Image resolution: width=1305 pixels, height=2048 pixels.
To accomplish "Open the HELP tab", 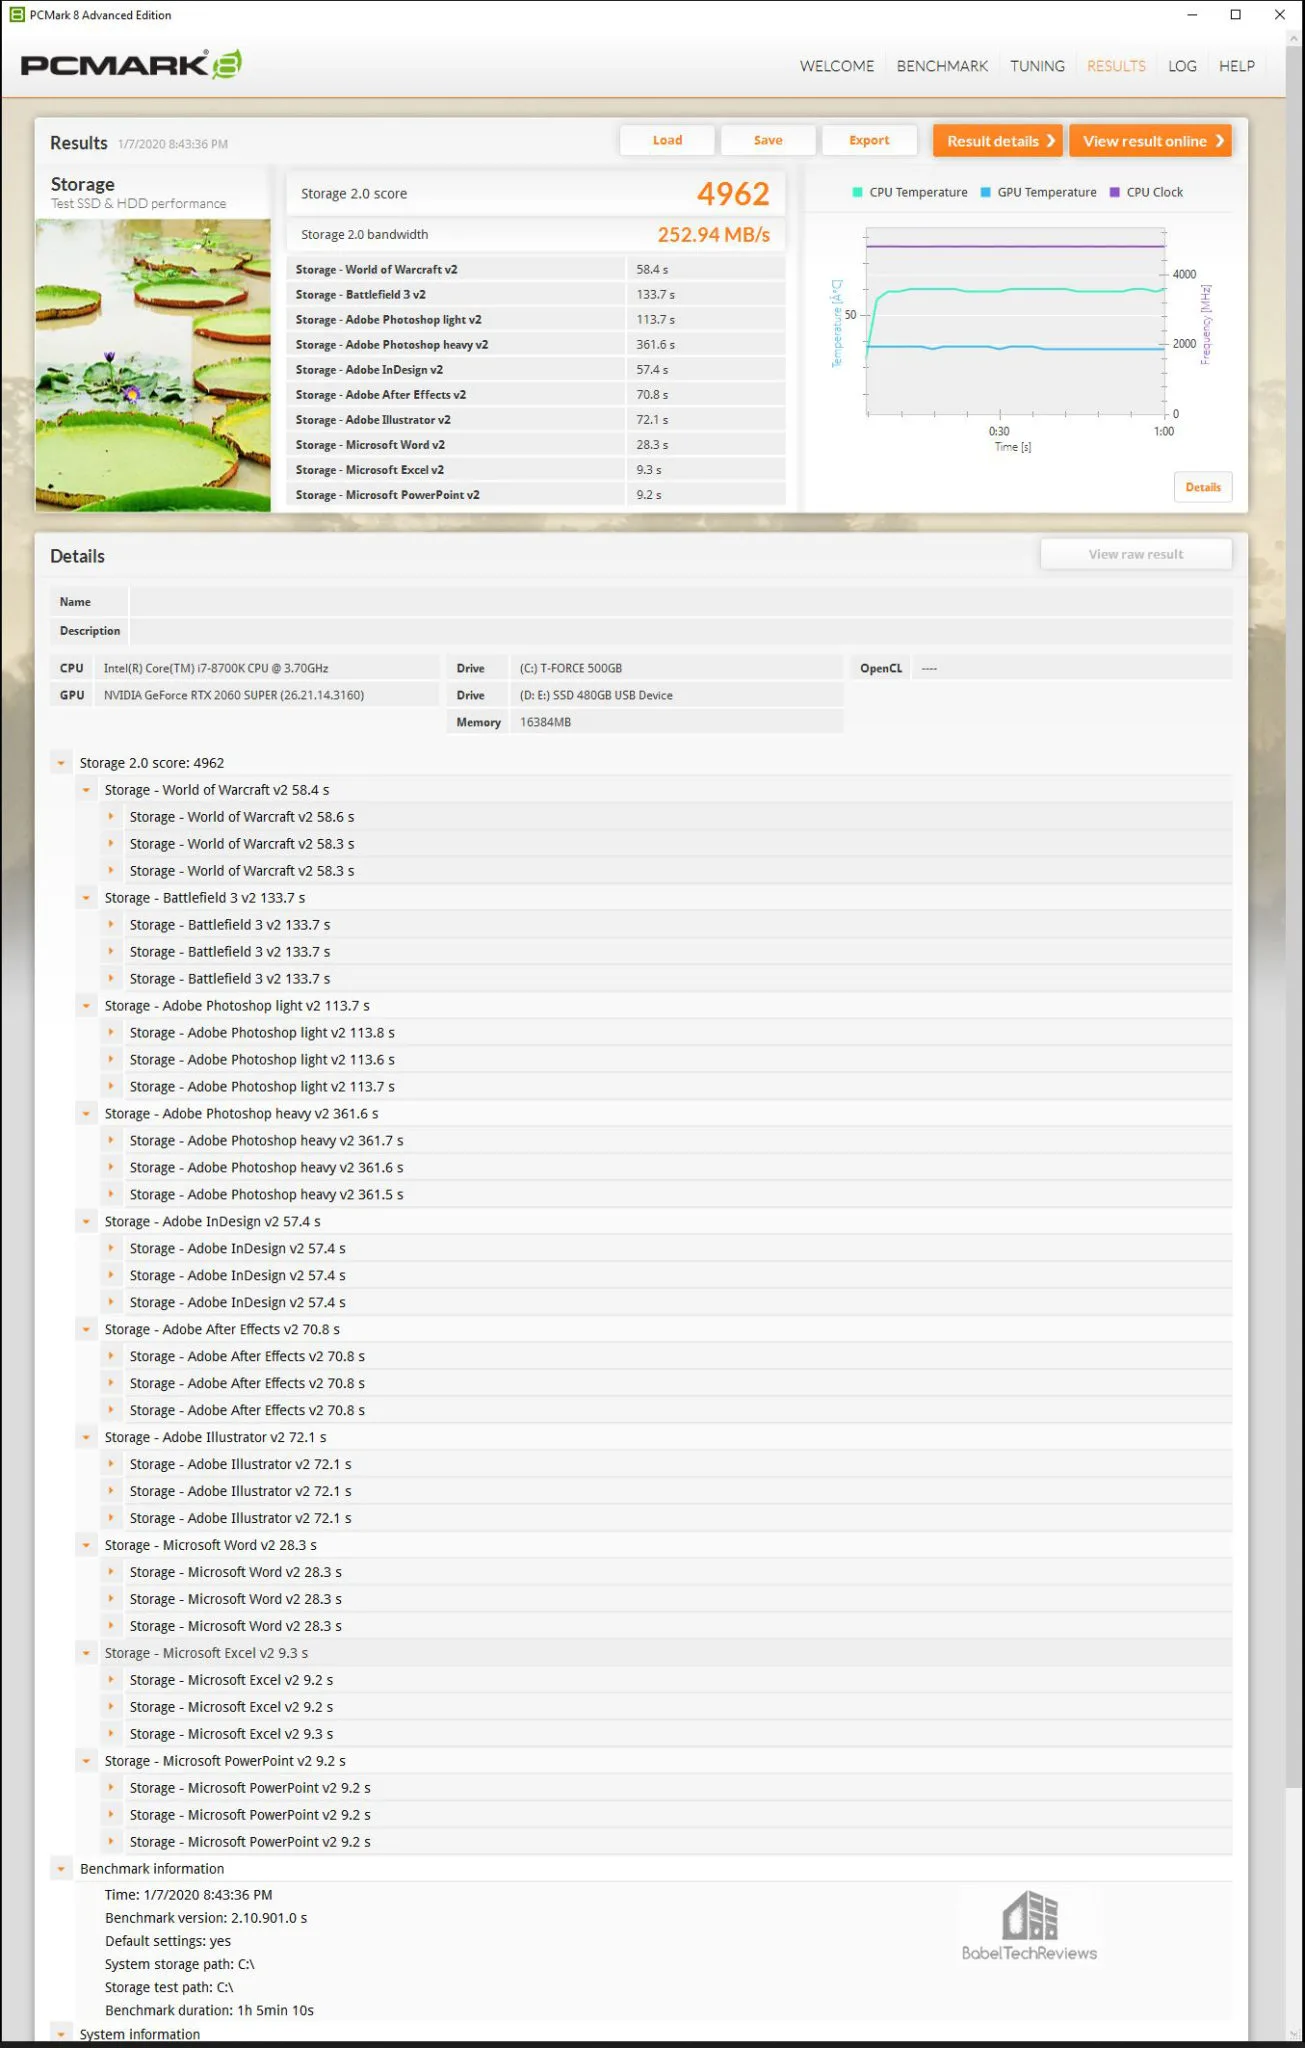I will (x=1236, y=66).
